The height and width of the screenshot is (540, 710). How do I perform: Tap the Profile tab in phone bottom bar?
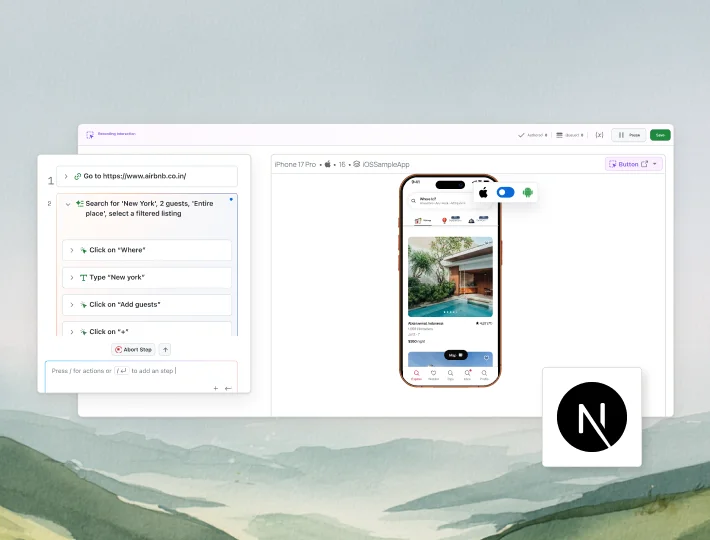click(x=484, y=375)
